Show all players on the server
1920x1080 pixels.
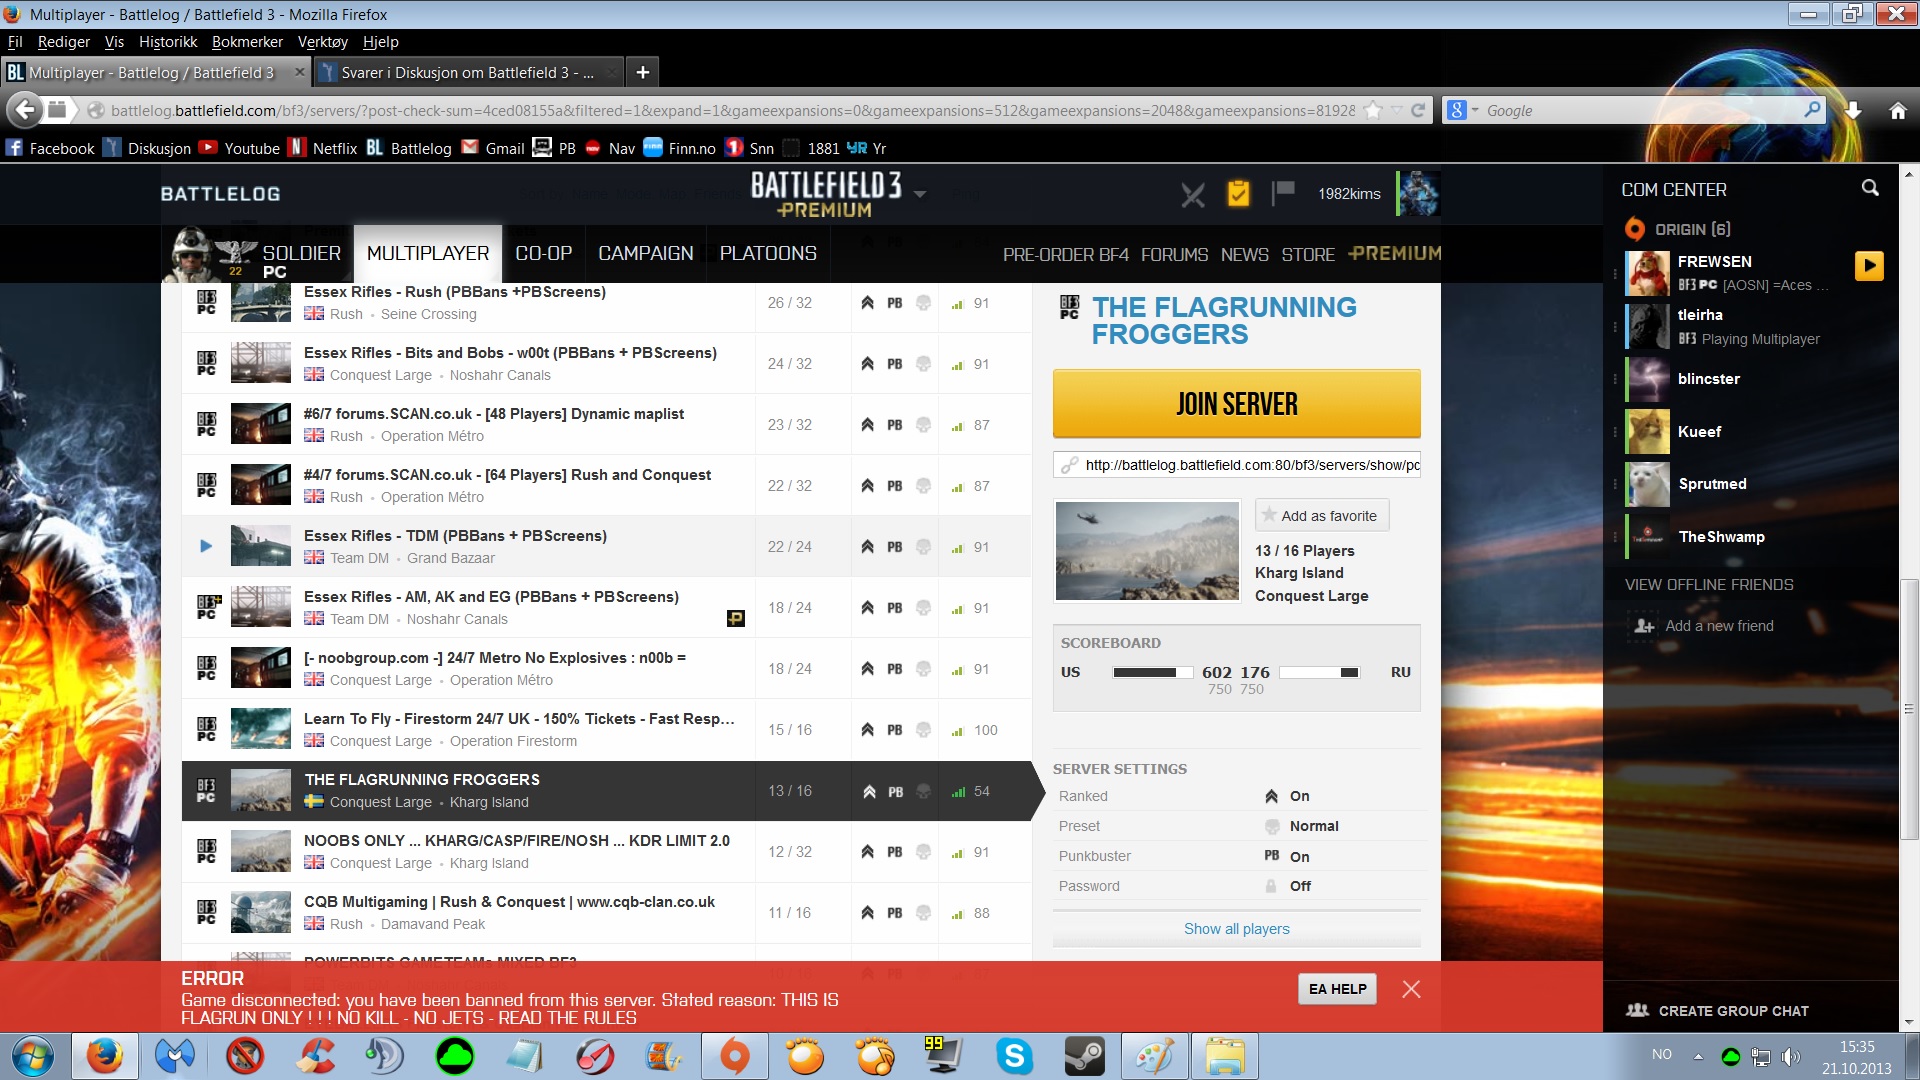point(1237,929)
